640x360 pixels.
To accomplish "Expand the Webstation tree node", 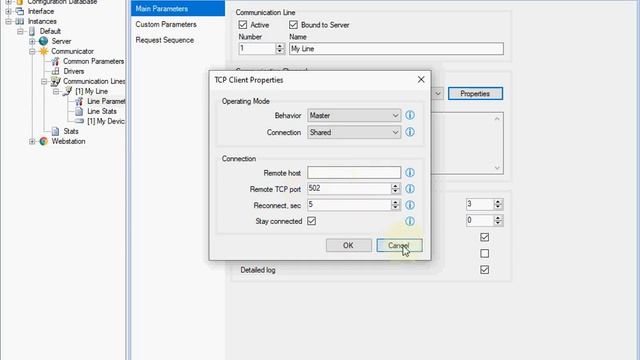I will point(32,141).
